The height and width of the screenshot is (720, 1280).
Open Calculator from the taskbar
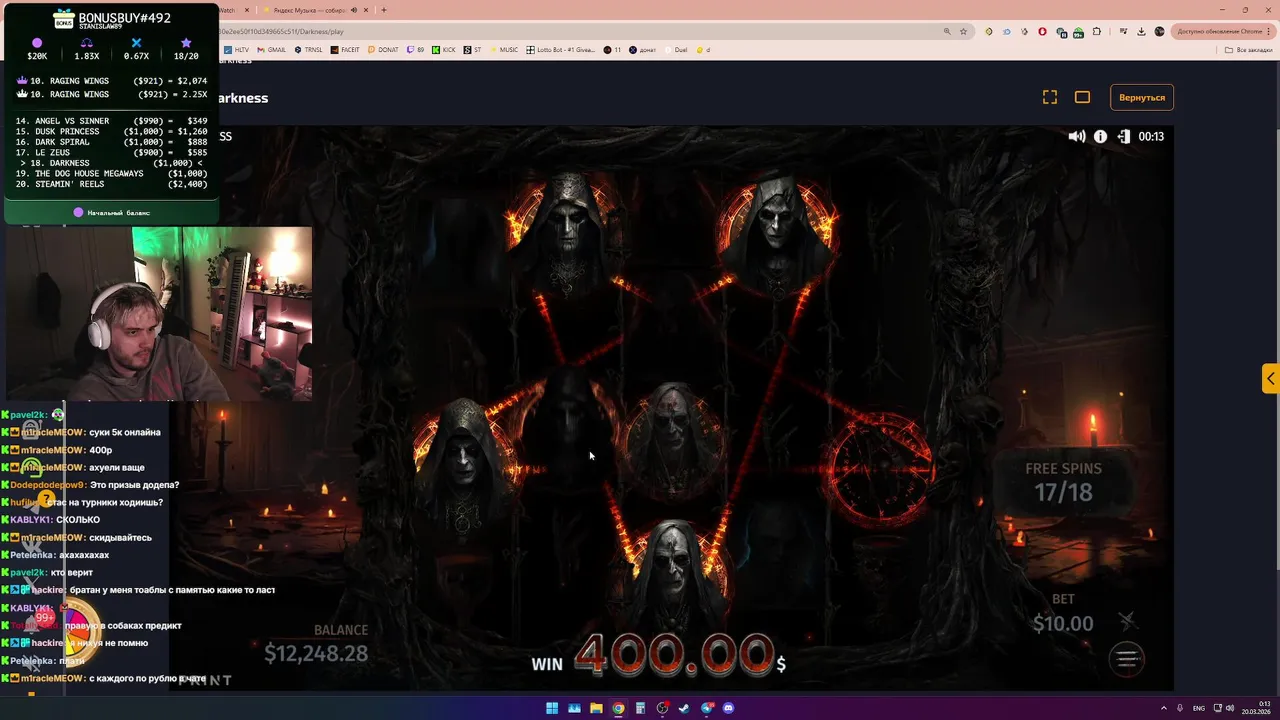click(640, 708)
